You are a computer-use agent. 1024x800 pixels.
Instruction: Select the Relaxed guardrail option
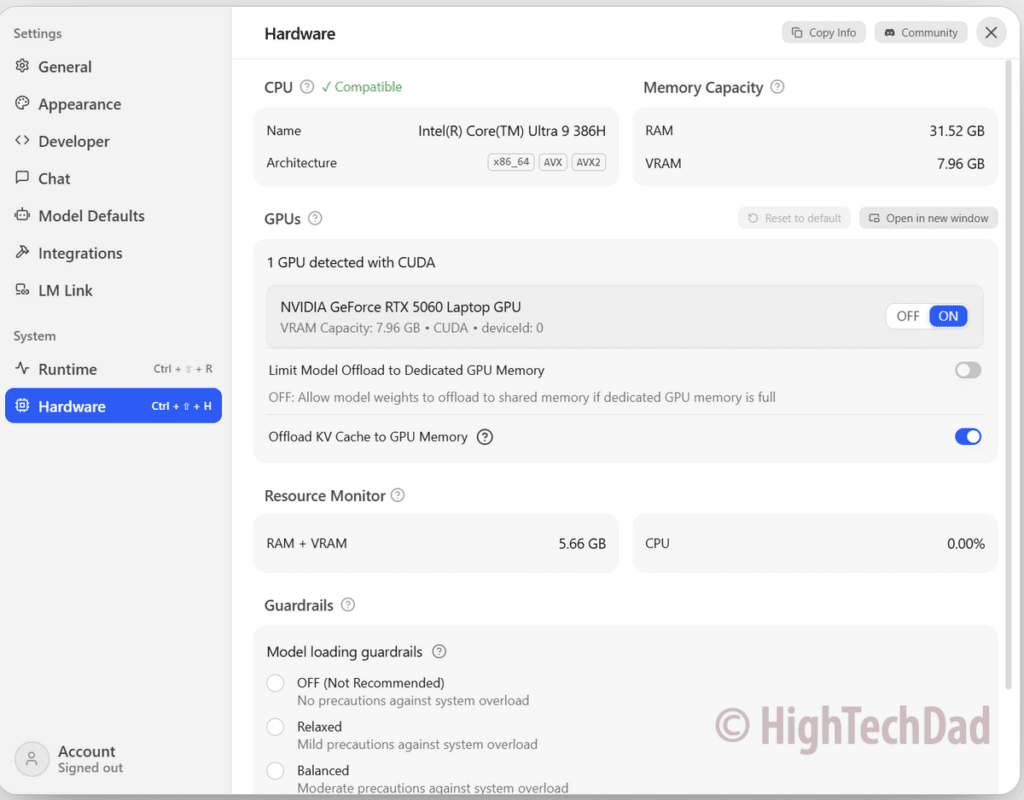[276, 727]
